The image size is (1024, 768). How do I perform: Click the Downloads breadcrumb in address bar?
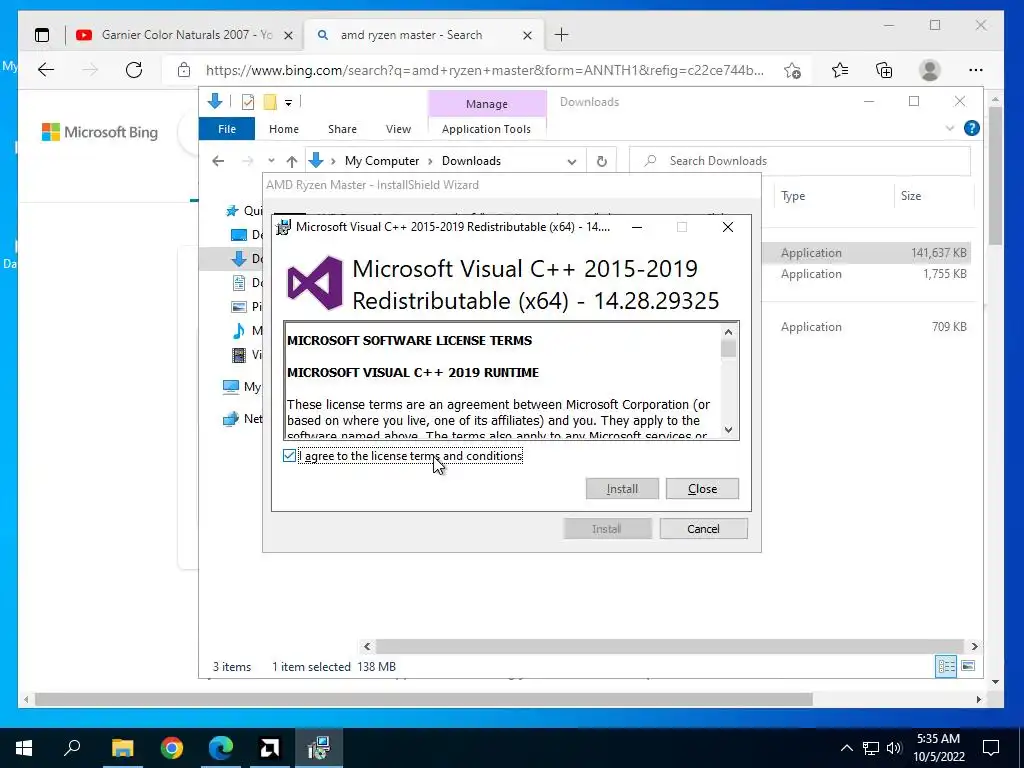point(471,161)
